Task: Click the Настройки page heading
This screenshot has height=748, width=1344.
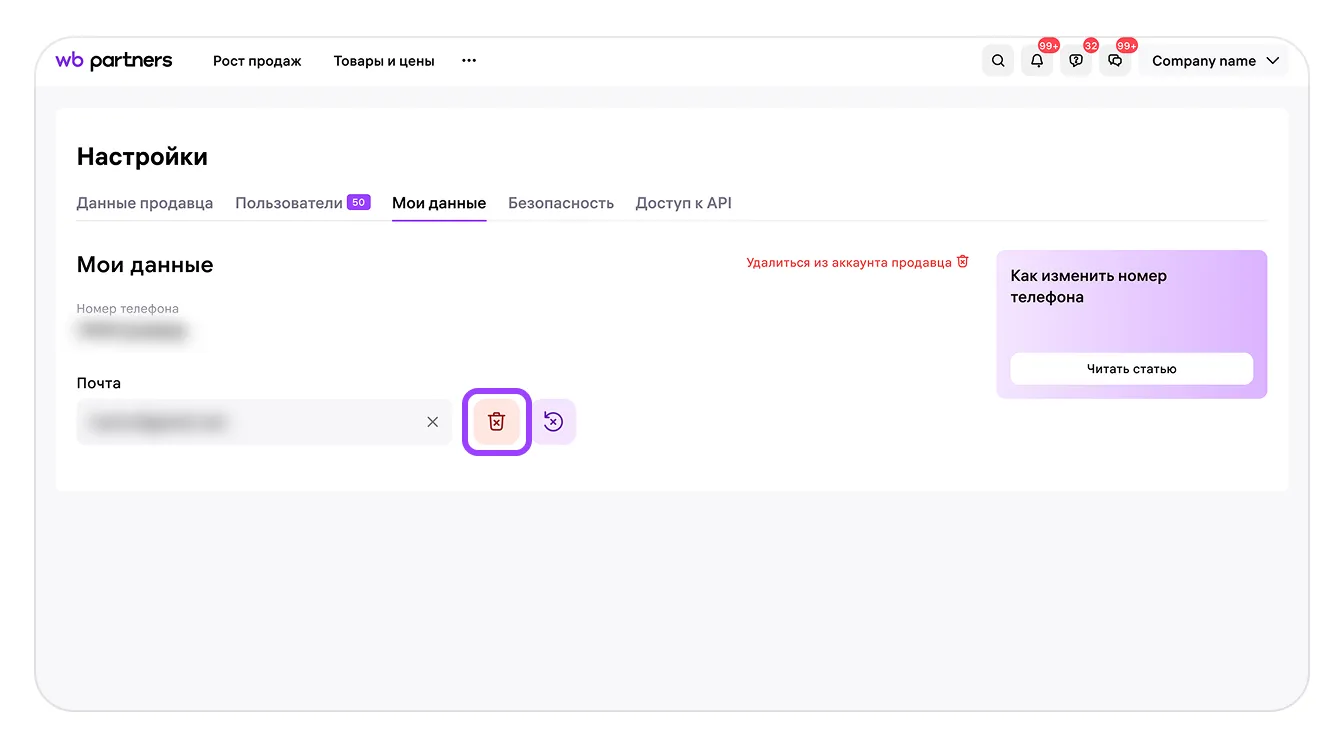Action: [x=142, y=157]
